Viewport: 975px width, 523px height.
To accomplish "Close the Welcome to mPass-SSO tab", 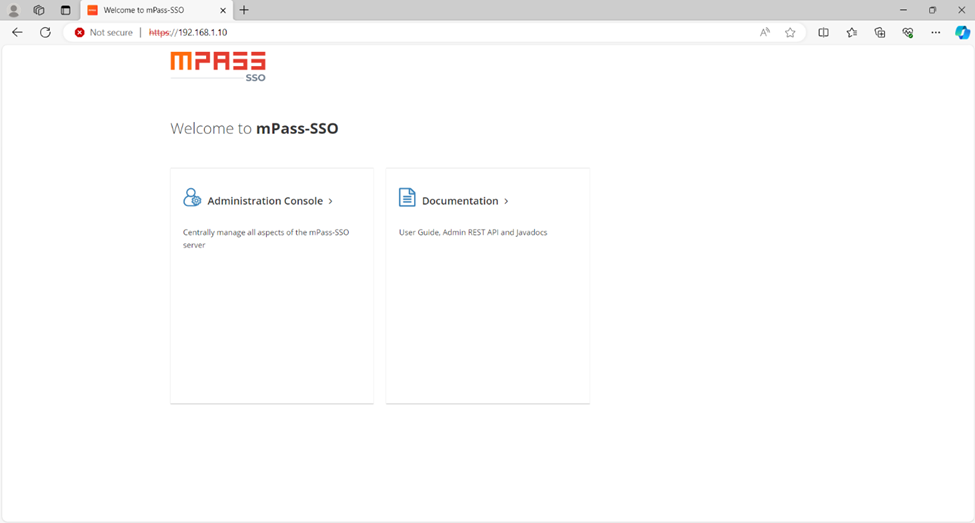I will (223, 11).
